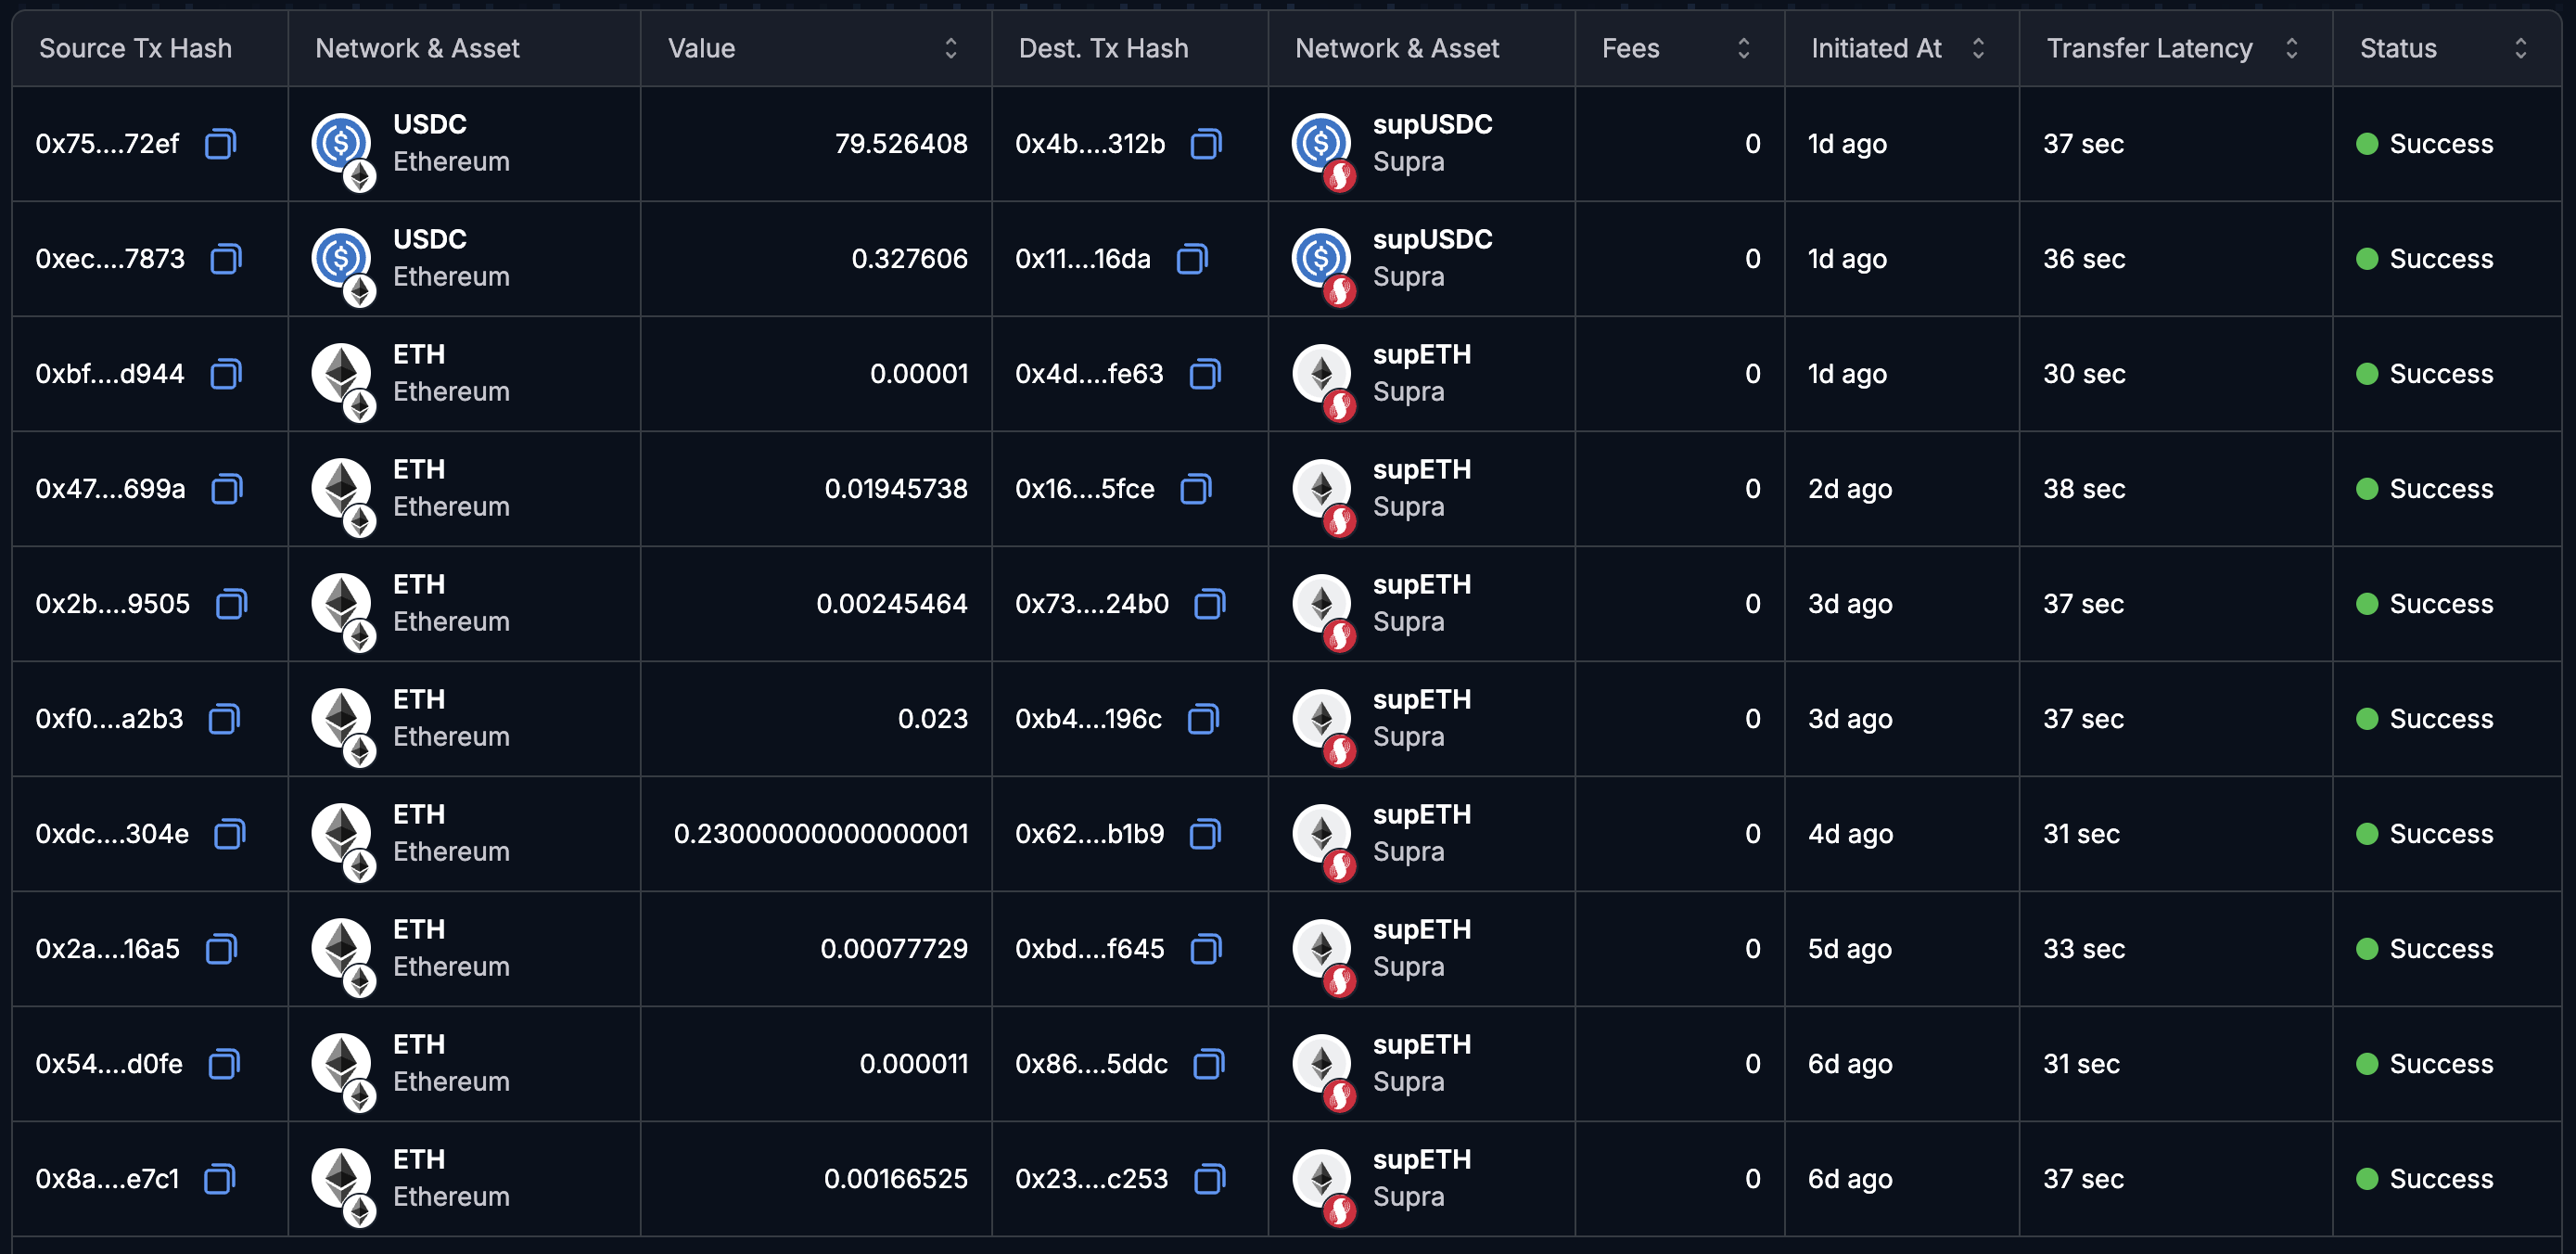Screen dimensions: 2576x1254
Task: Select the Ethereum ETH icon on the 0xbf....d944 row
Action: (x=341, y=374)
